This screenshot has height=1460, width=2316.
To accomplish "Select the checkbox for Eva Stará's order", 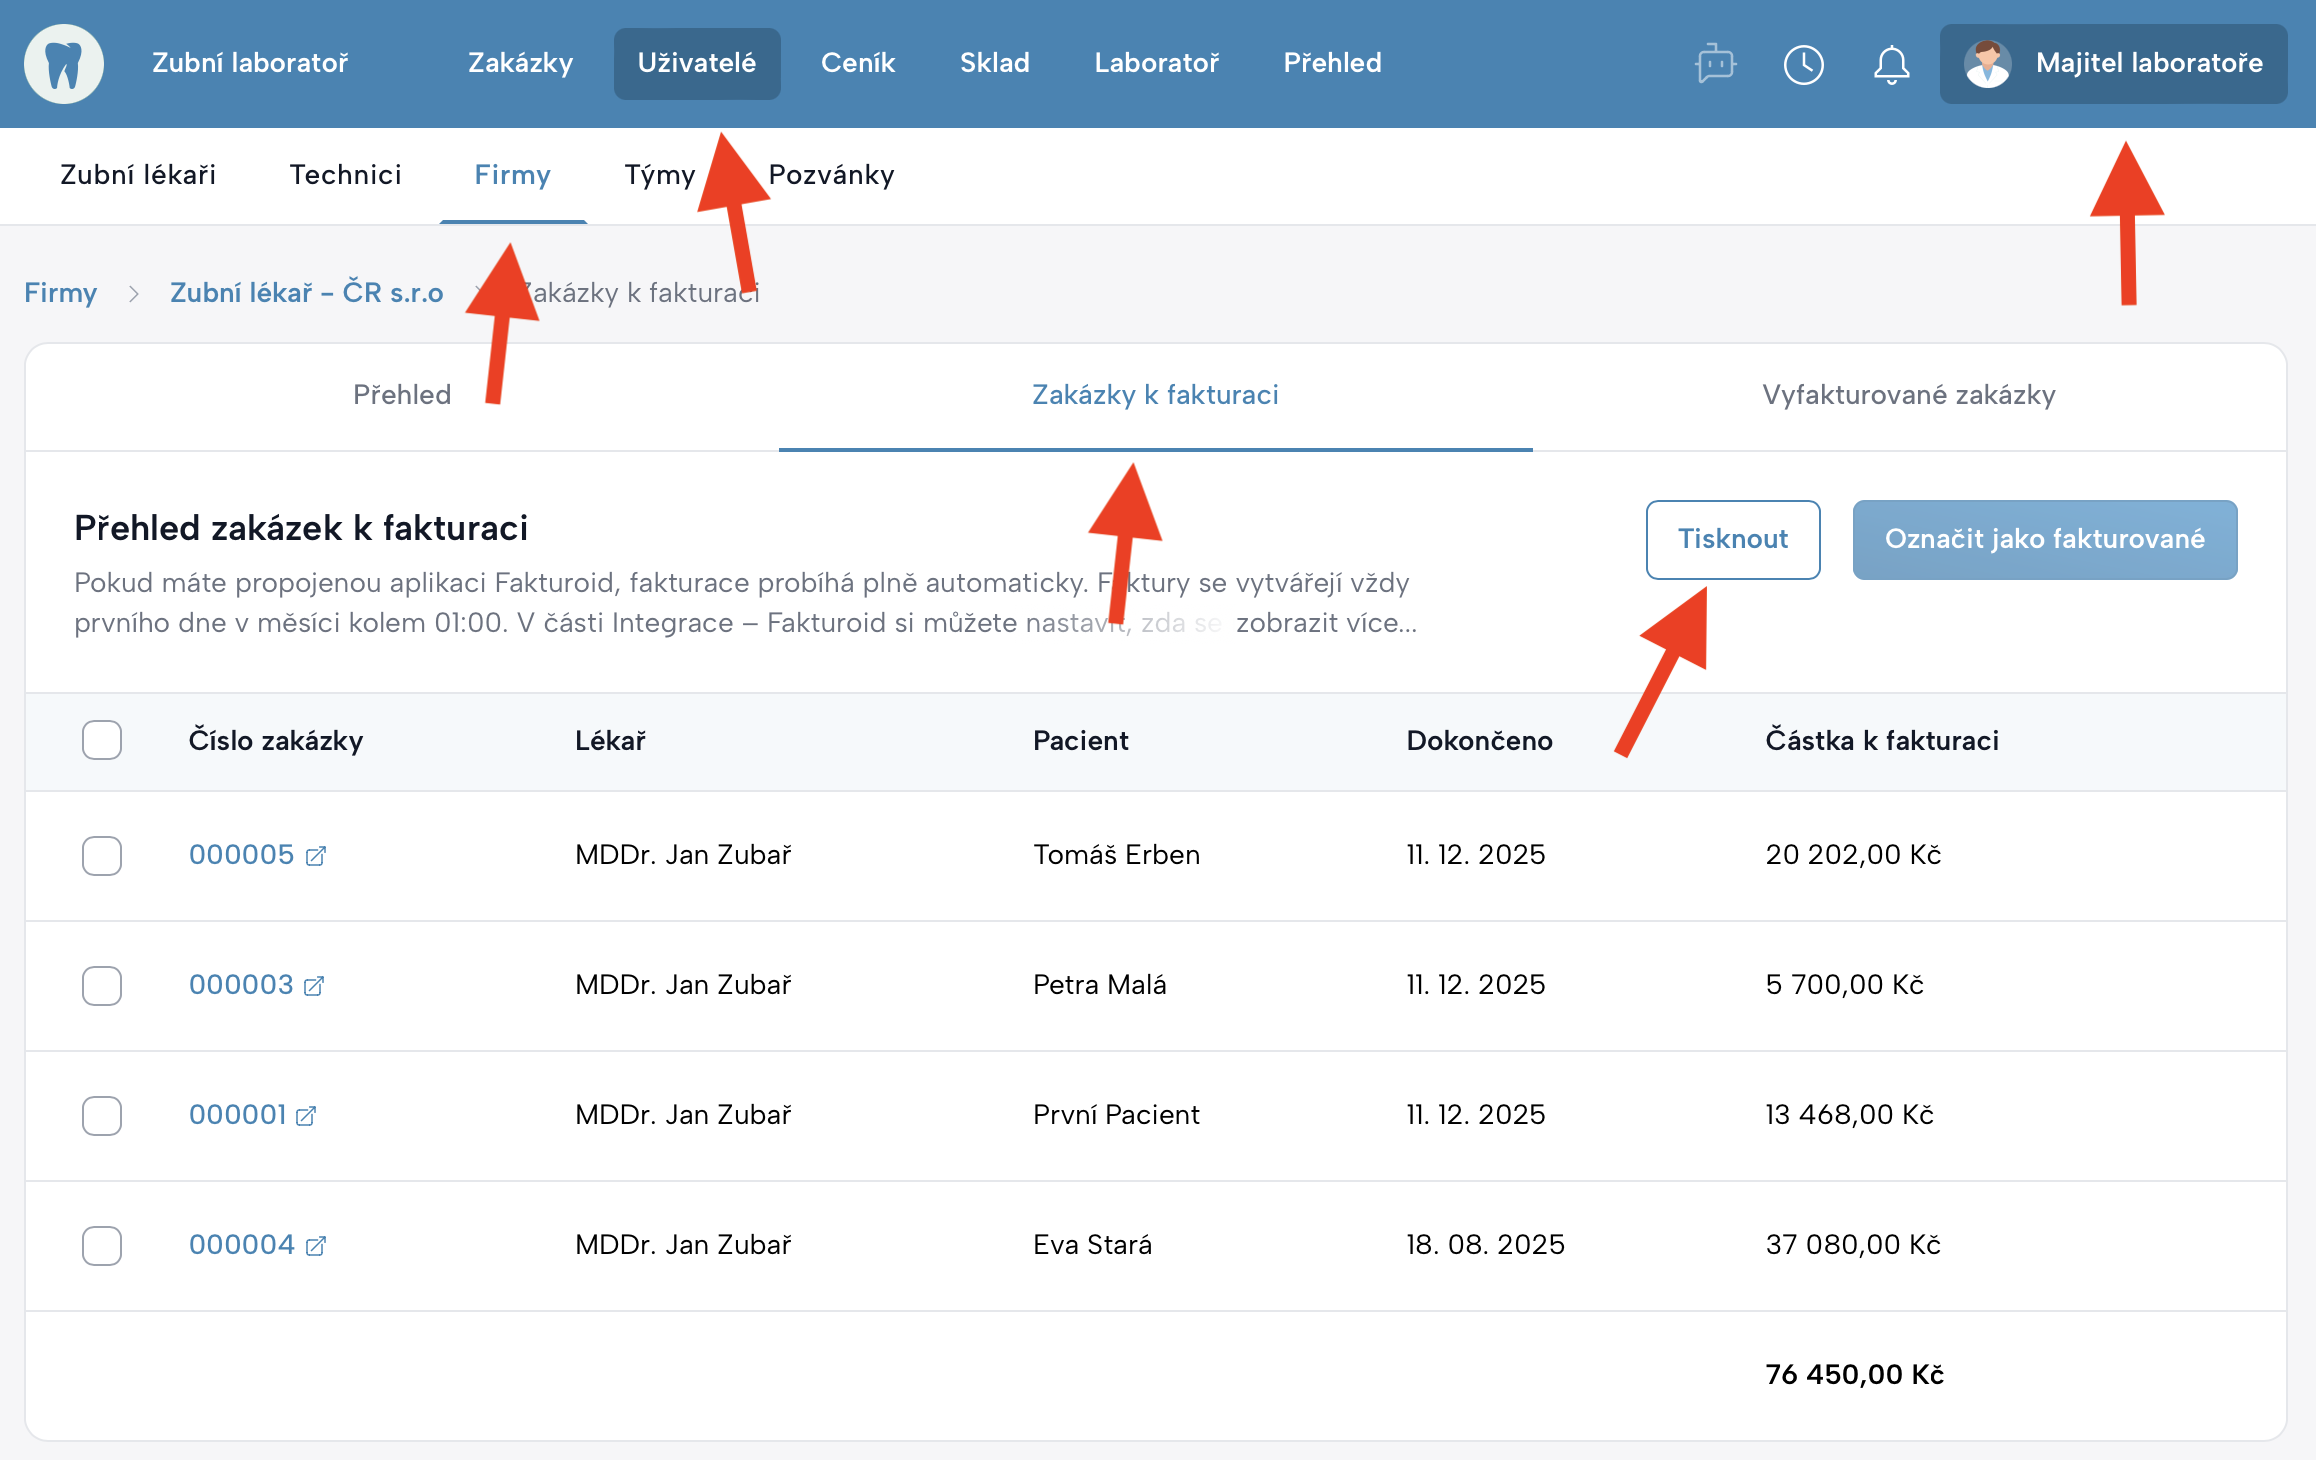I will coord(102,1246).
